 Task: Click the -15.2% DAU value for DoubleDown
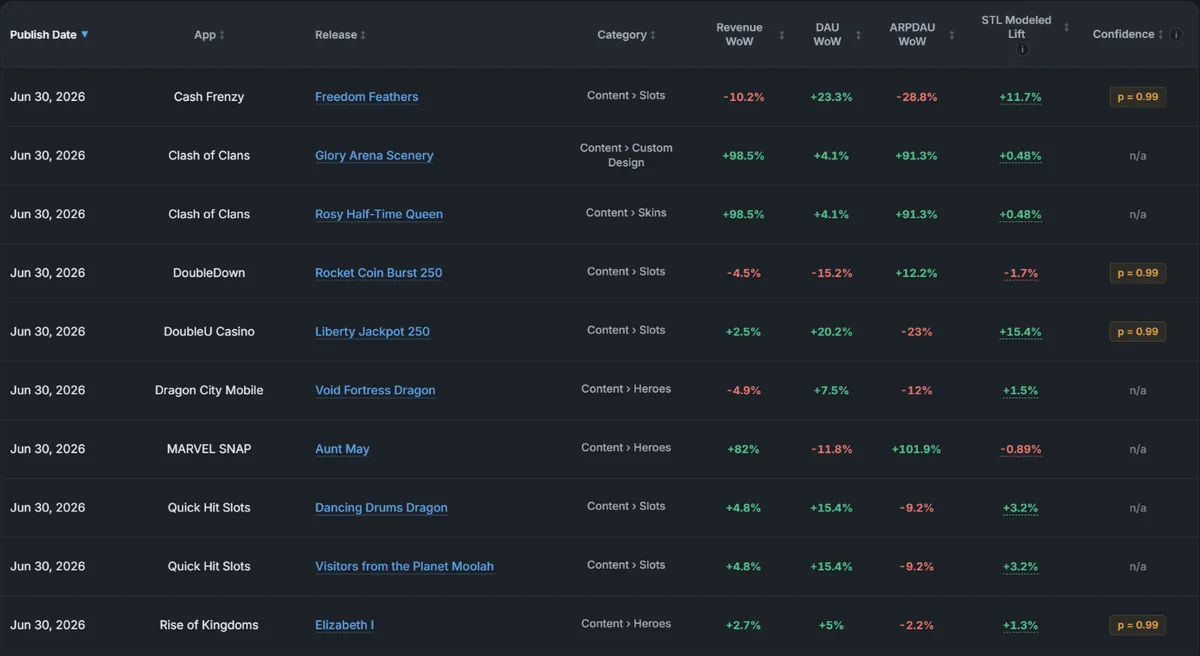pos(831,273)
